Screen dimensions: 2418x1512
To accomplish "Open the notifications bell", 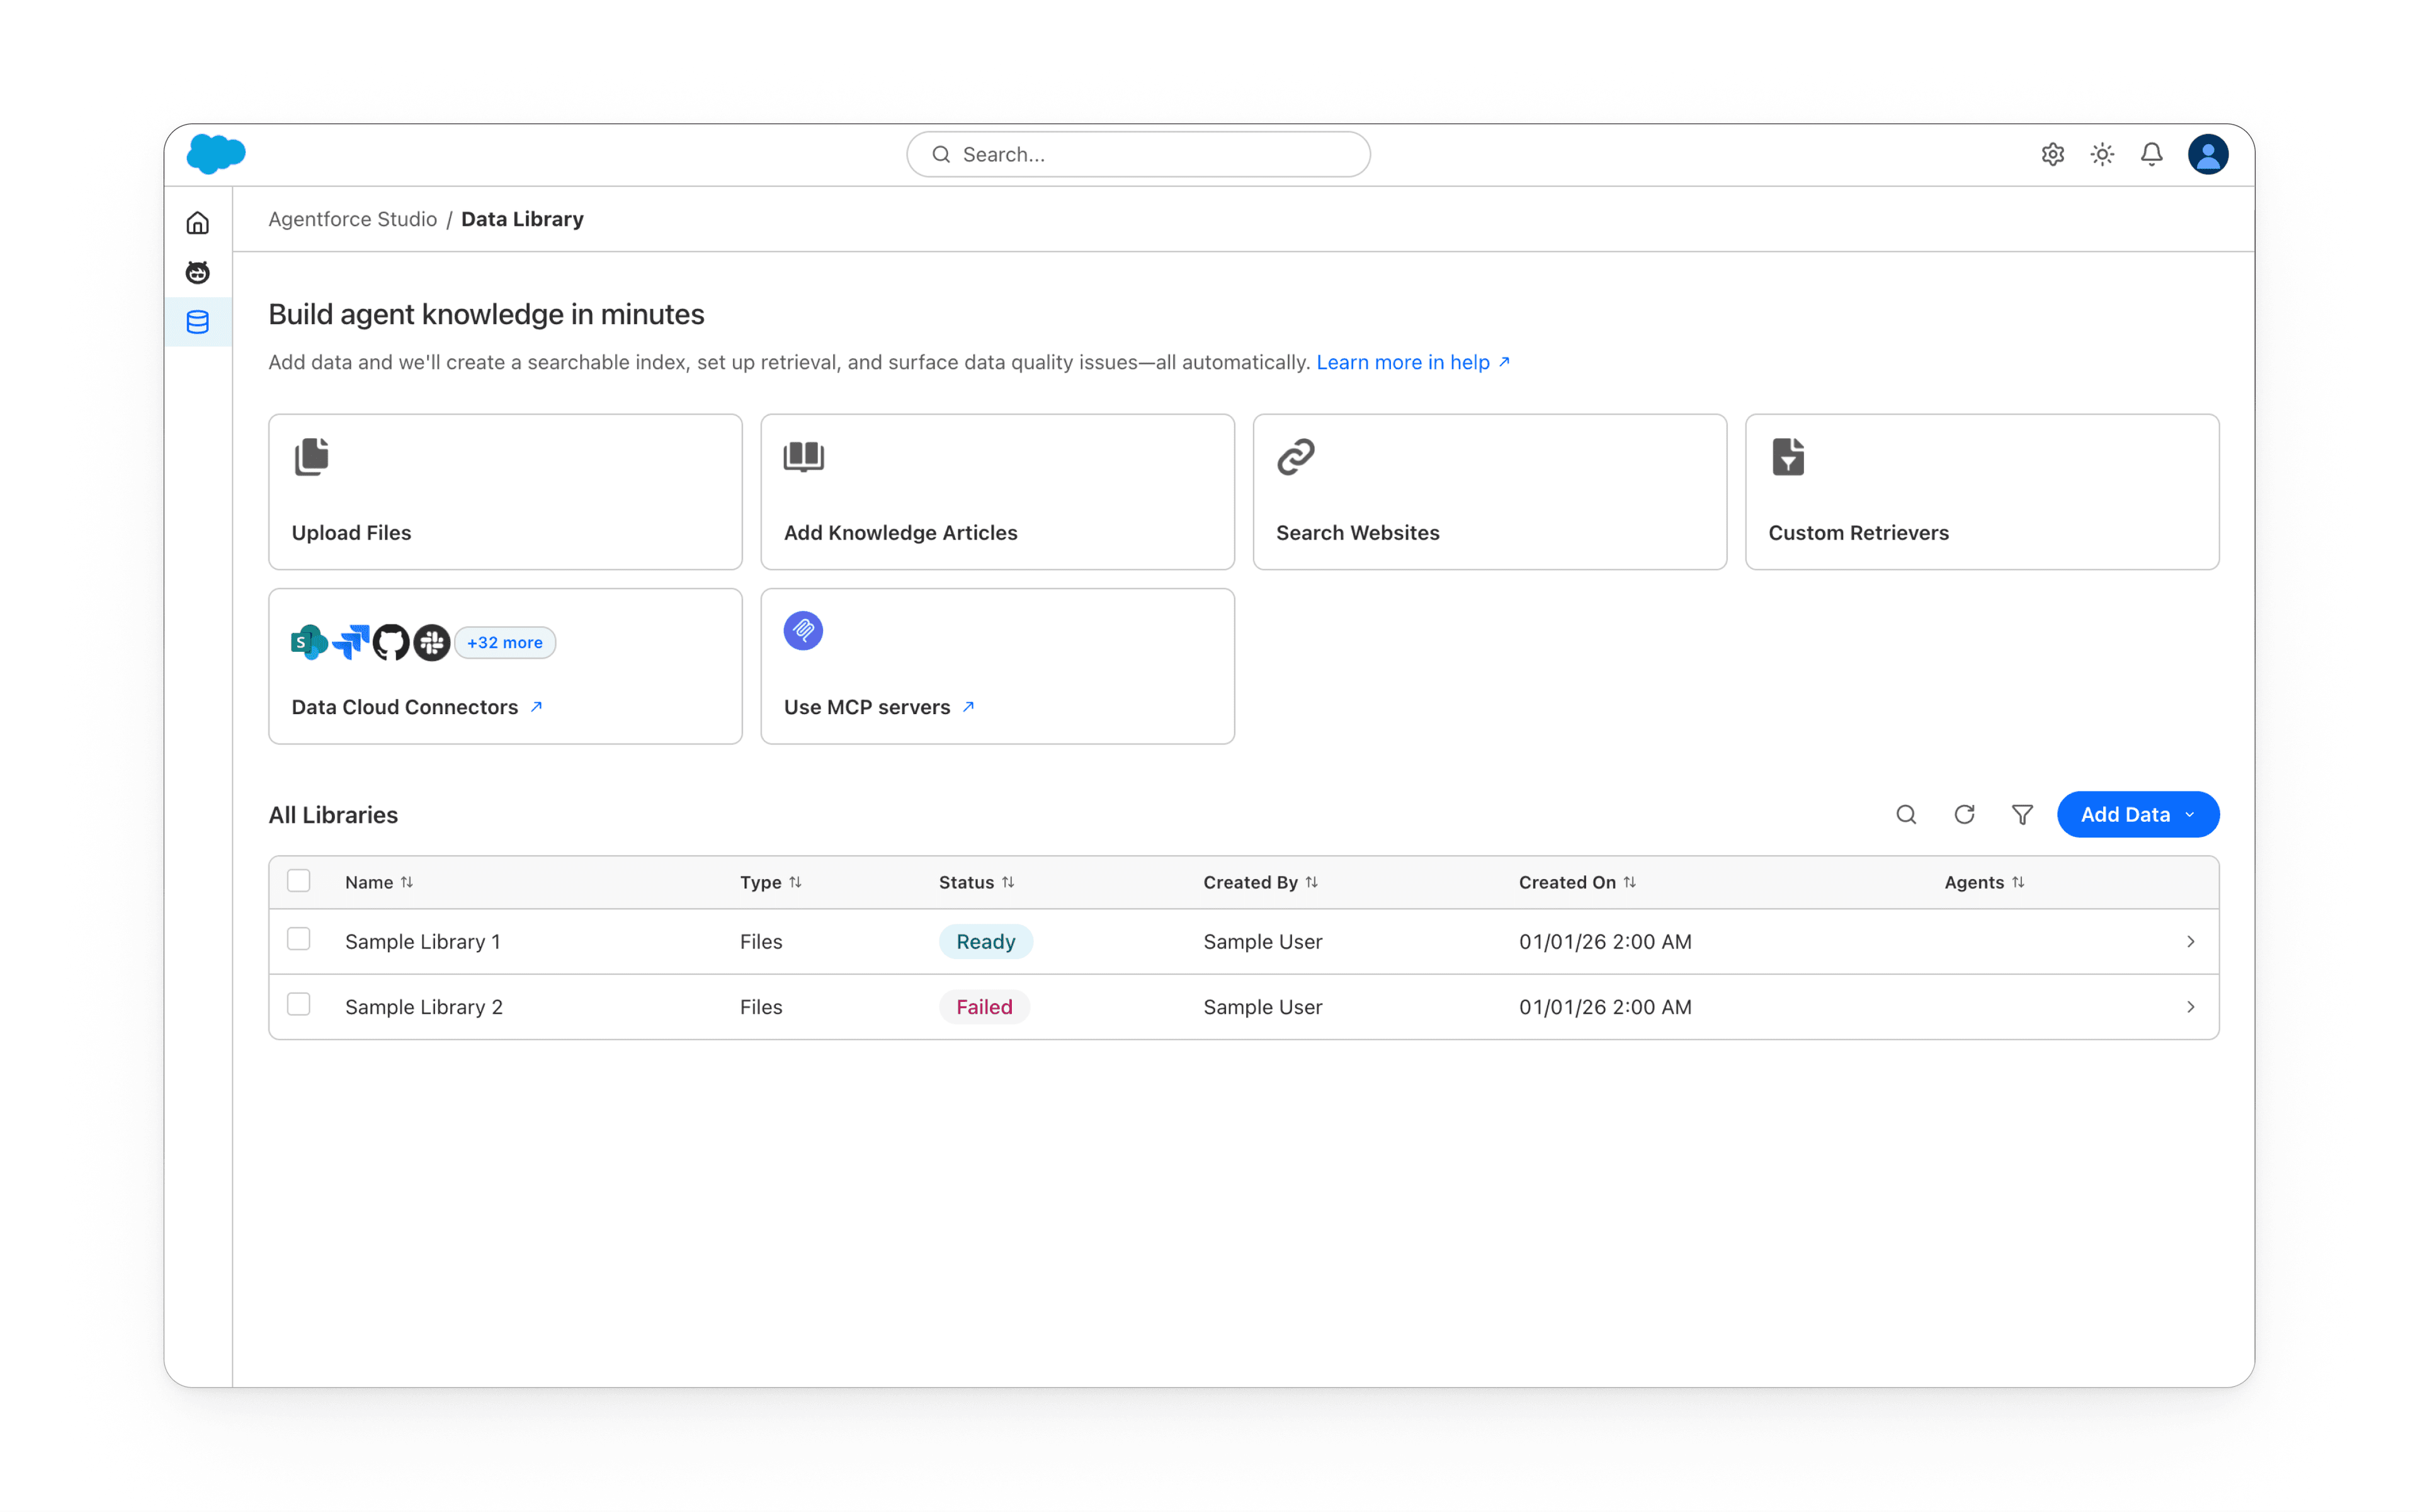I will pos(2152,154).
